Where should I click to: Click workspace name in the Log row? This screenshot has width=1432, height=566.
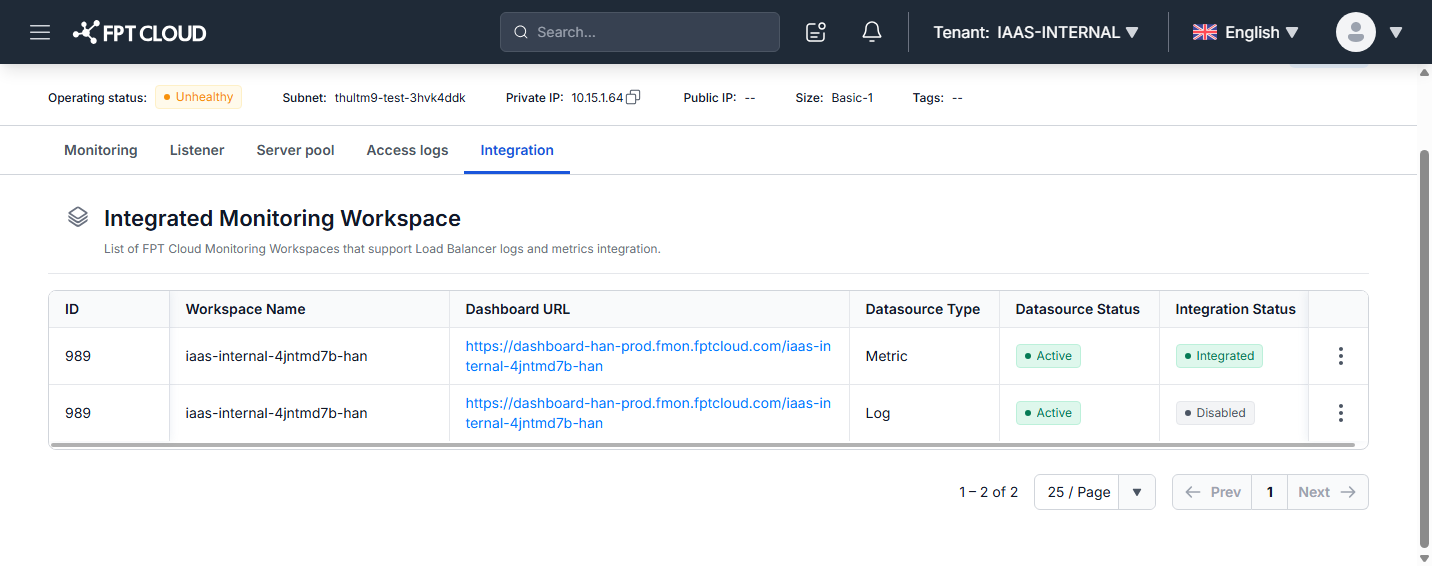coord(276,413)
